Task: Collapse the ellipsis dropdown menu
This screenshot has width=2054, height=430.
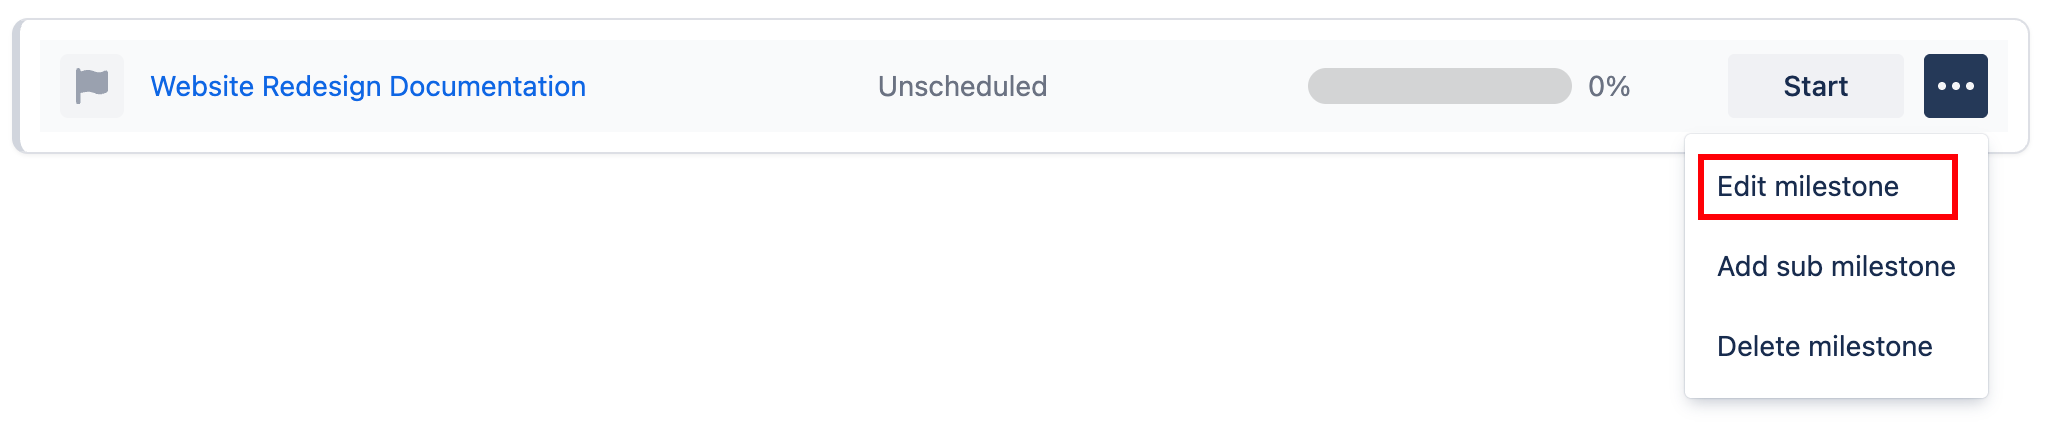Action: (x=1955, y=86)
